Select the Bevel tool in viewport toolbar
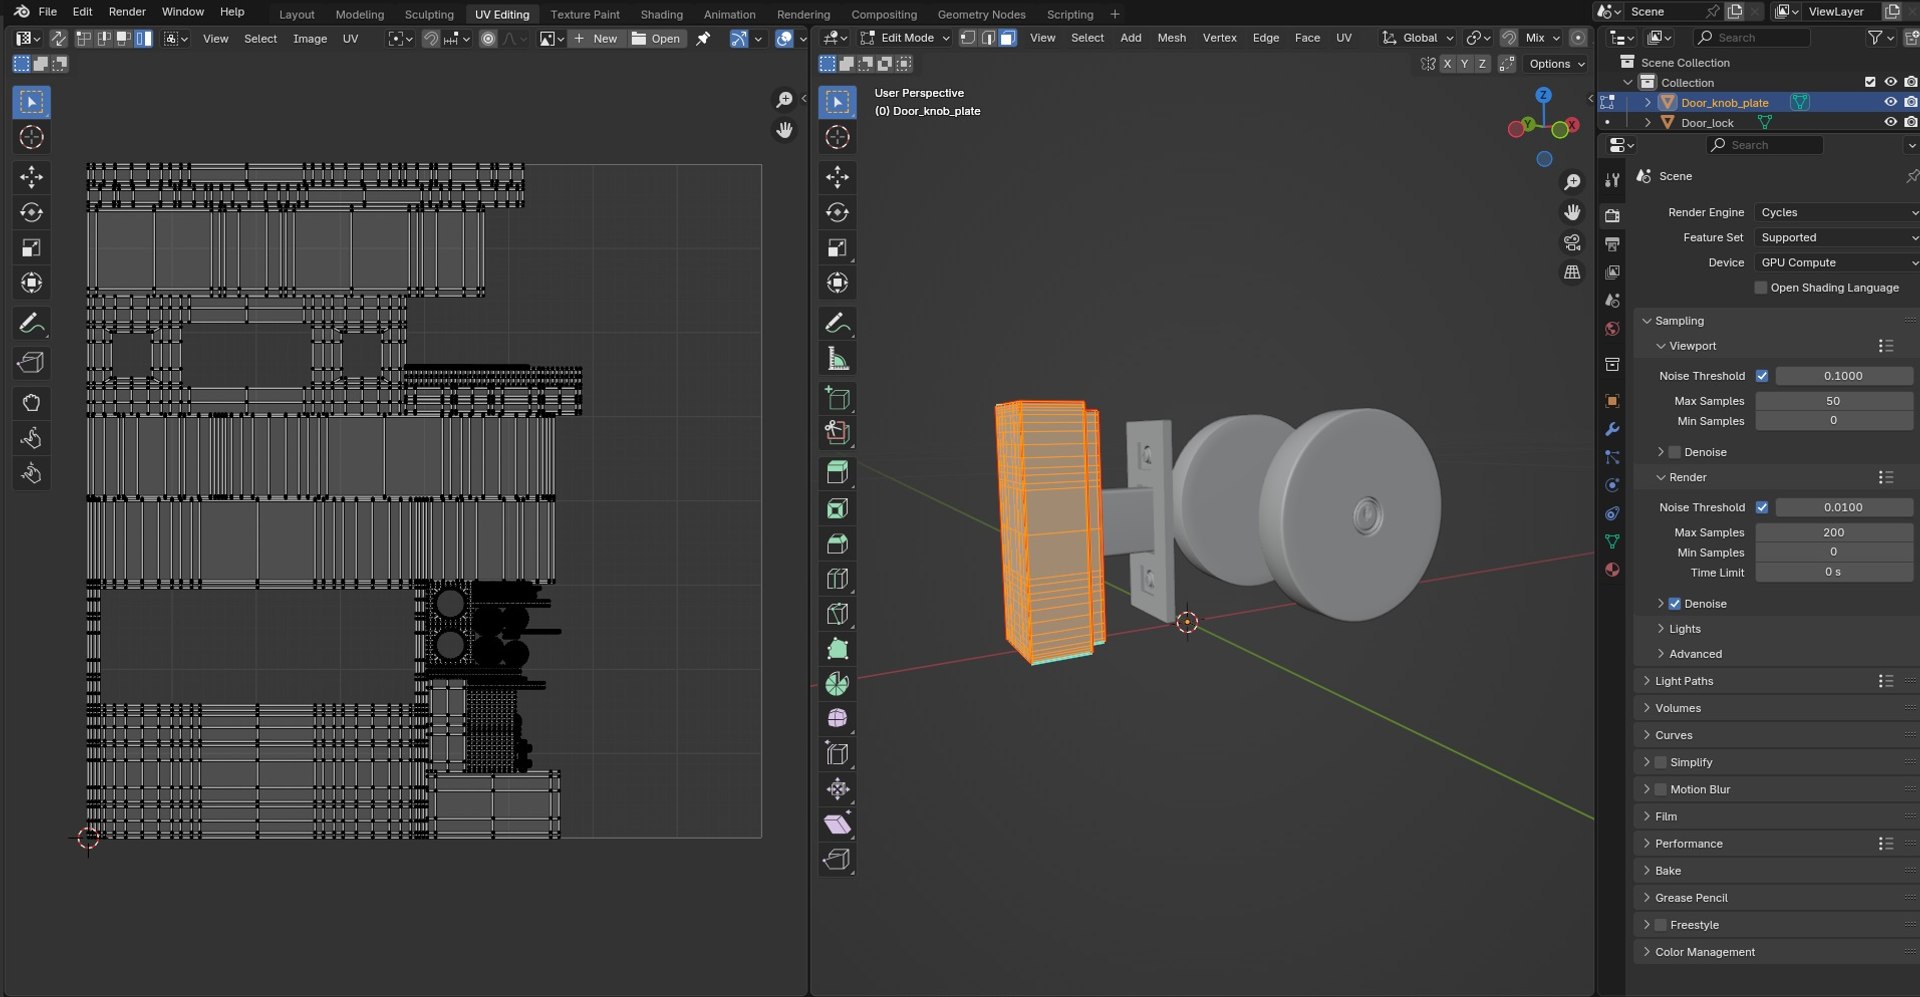This screenshot has height=997, width=1920. (837, 544)
